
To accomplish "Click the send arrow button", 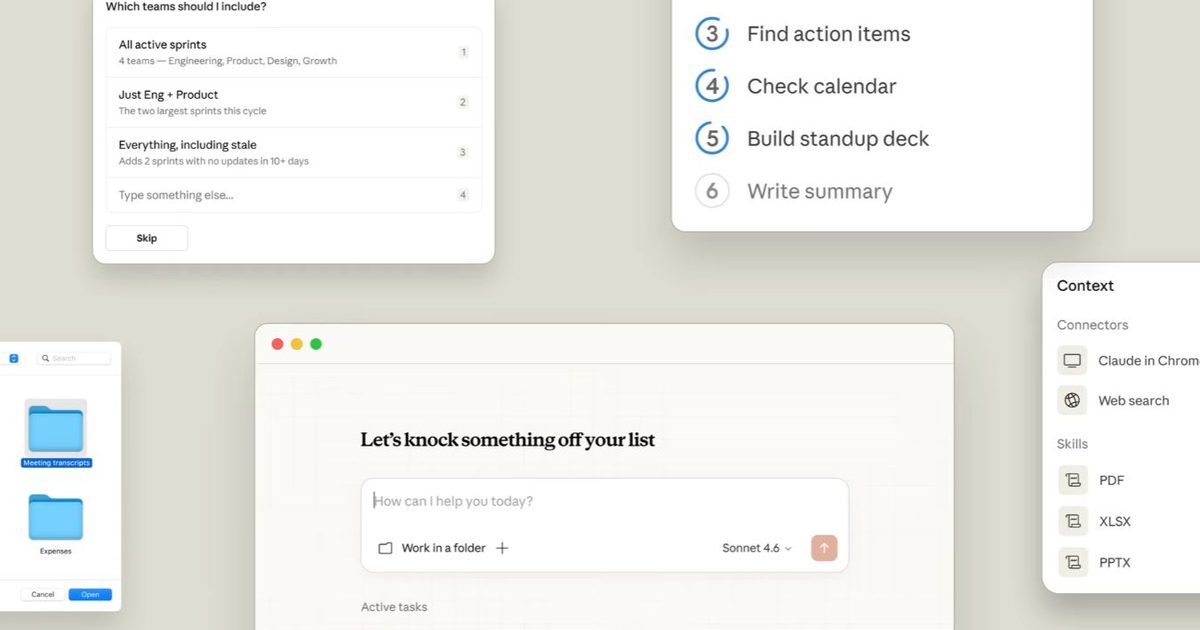I will point(823,548).
